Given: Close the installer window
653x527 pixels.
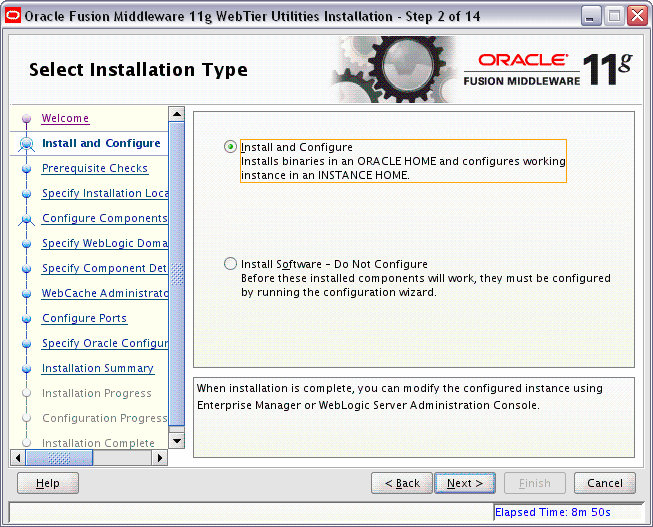Looking at the screenshot, I should click(638, 16).
